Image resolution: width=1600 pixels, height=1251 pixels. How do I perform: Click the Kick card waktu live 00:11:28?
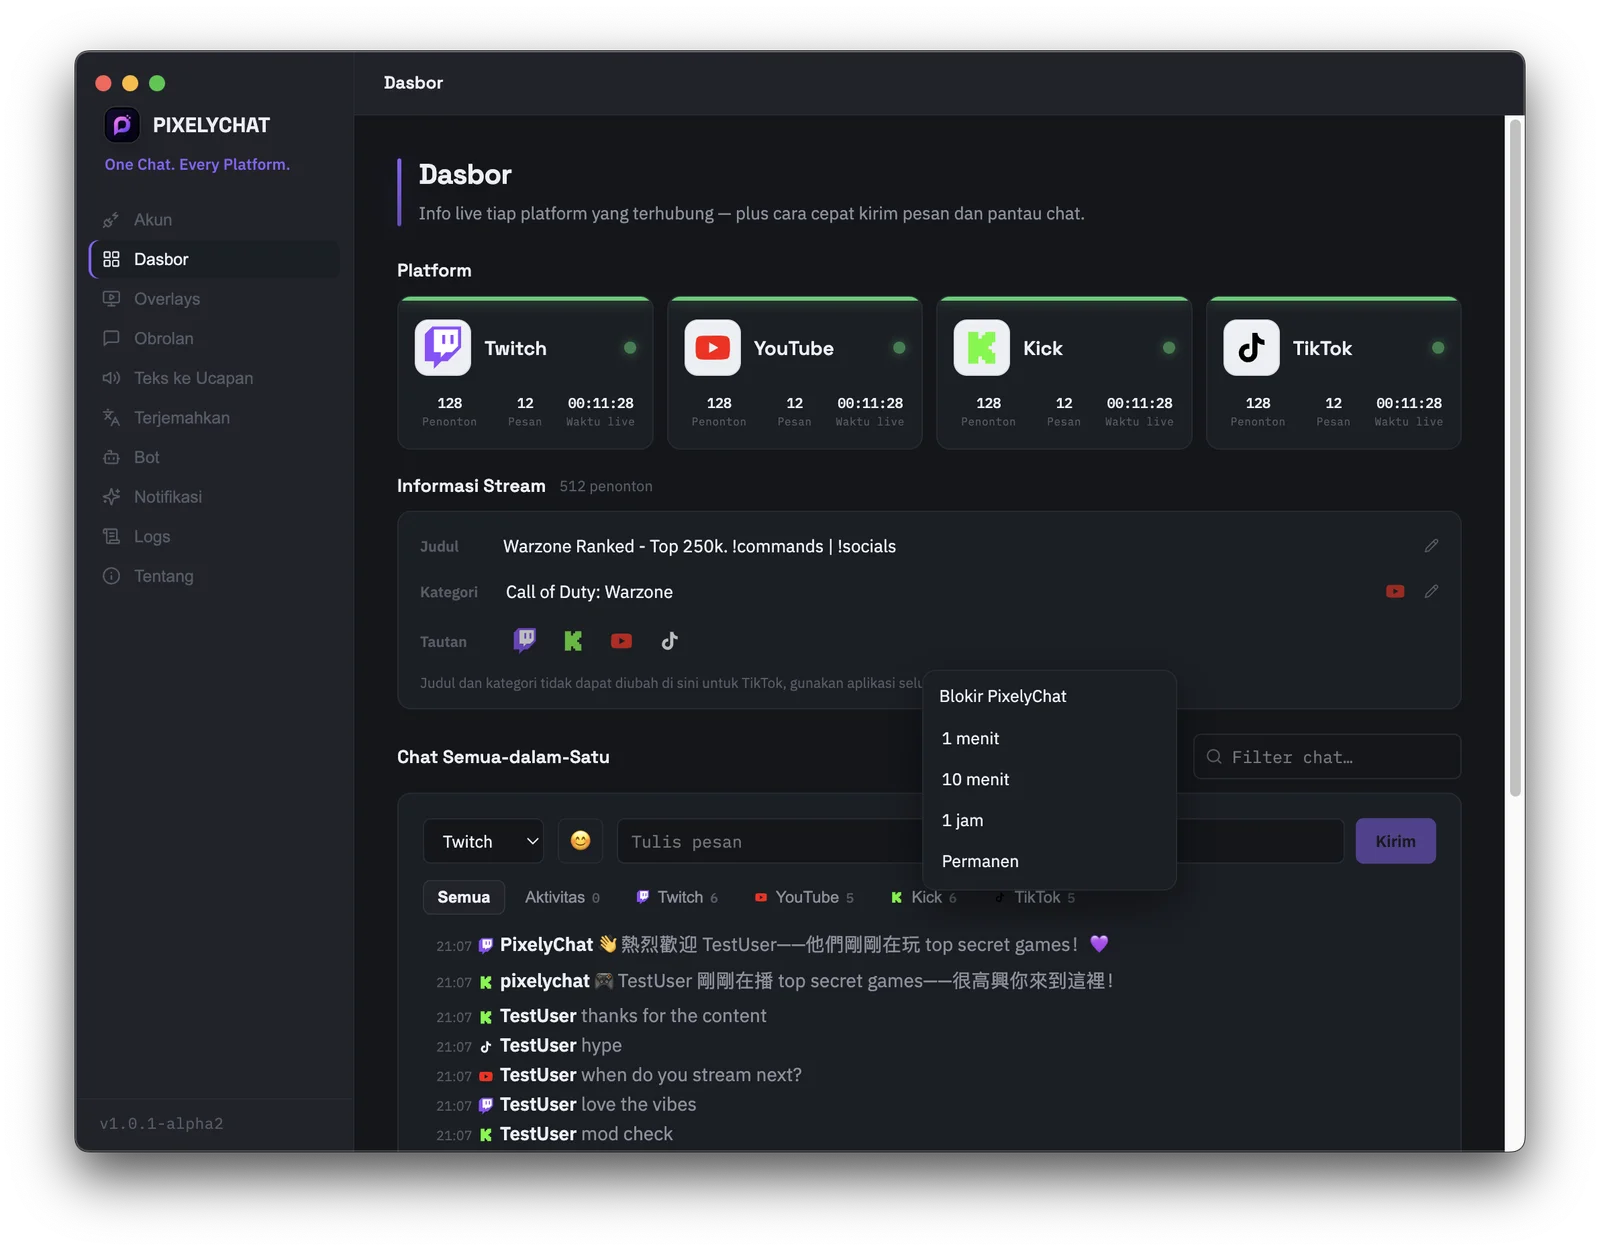(1139, 403)
